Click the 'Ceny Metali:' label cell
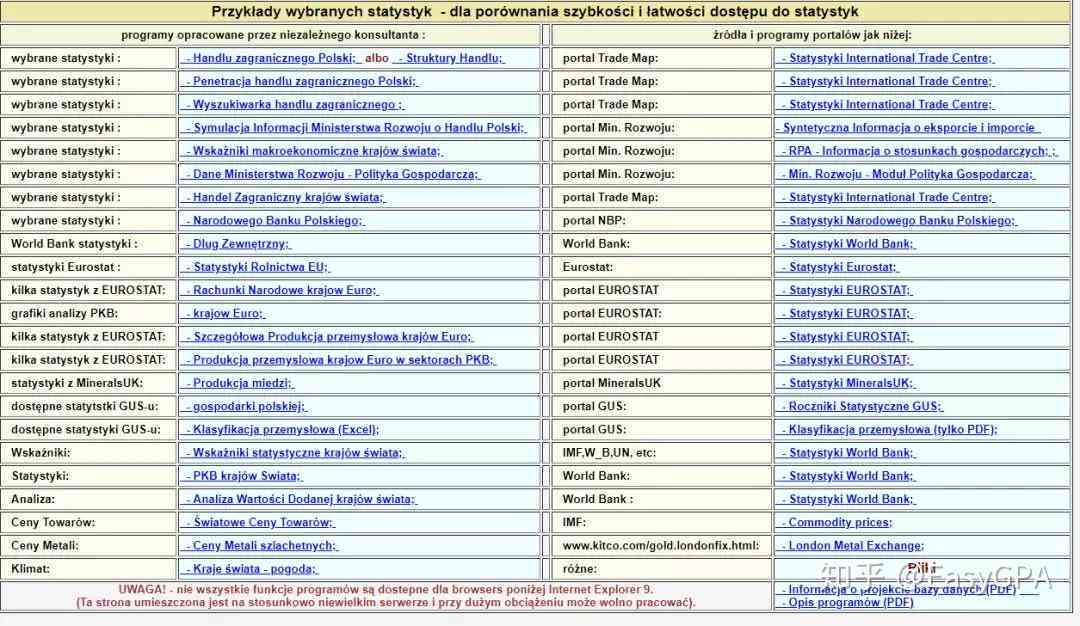 [89, 546]
